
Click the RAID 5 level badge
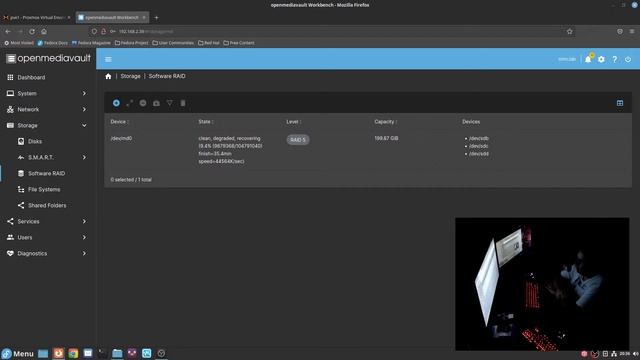point(298,140)
